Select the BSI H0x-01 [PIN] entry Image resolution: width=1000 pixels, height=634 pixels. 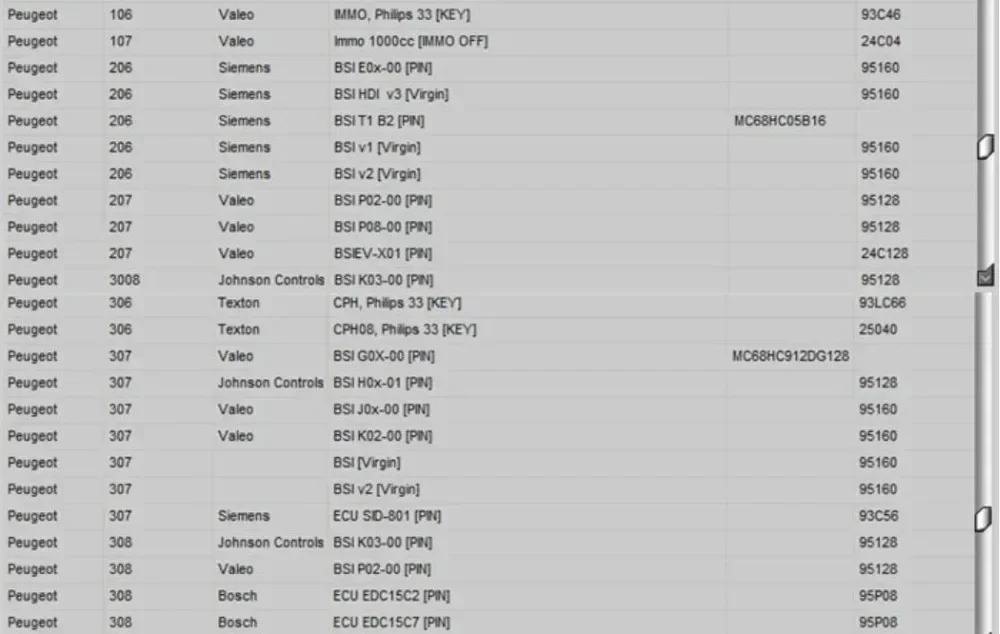click(x=383, y=383)
